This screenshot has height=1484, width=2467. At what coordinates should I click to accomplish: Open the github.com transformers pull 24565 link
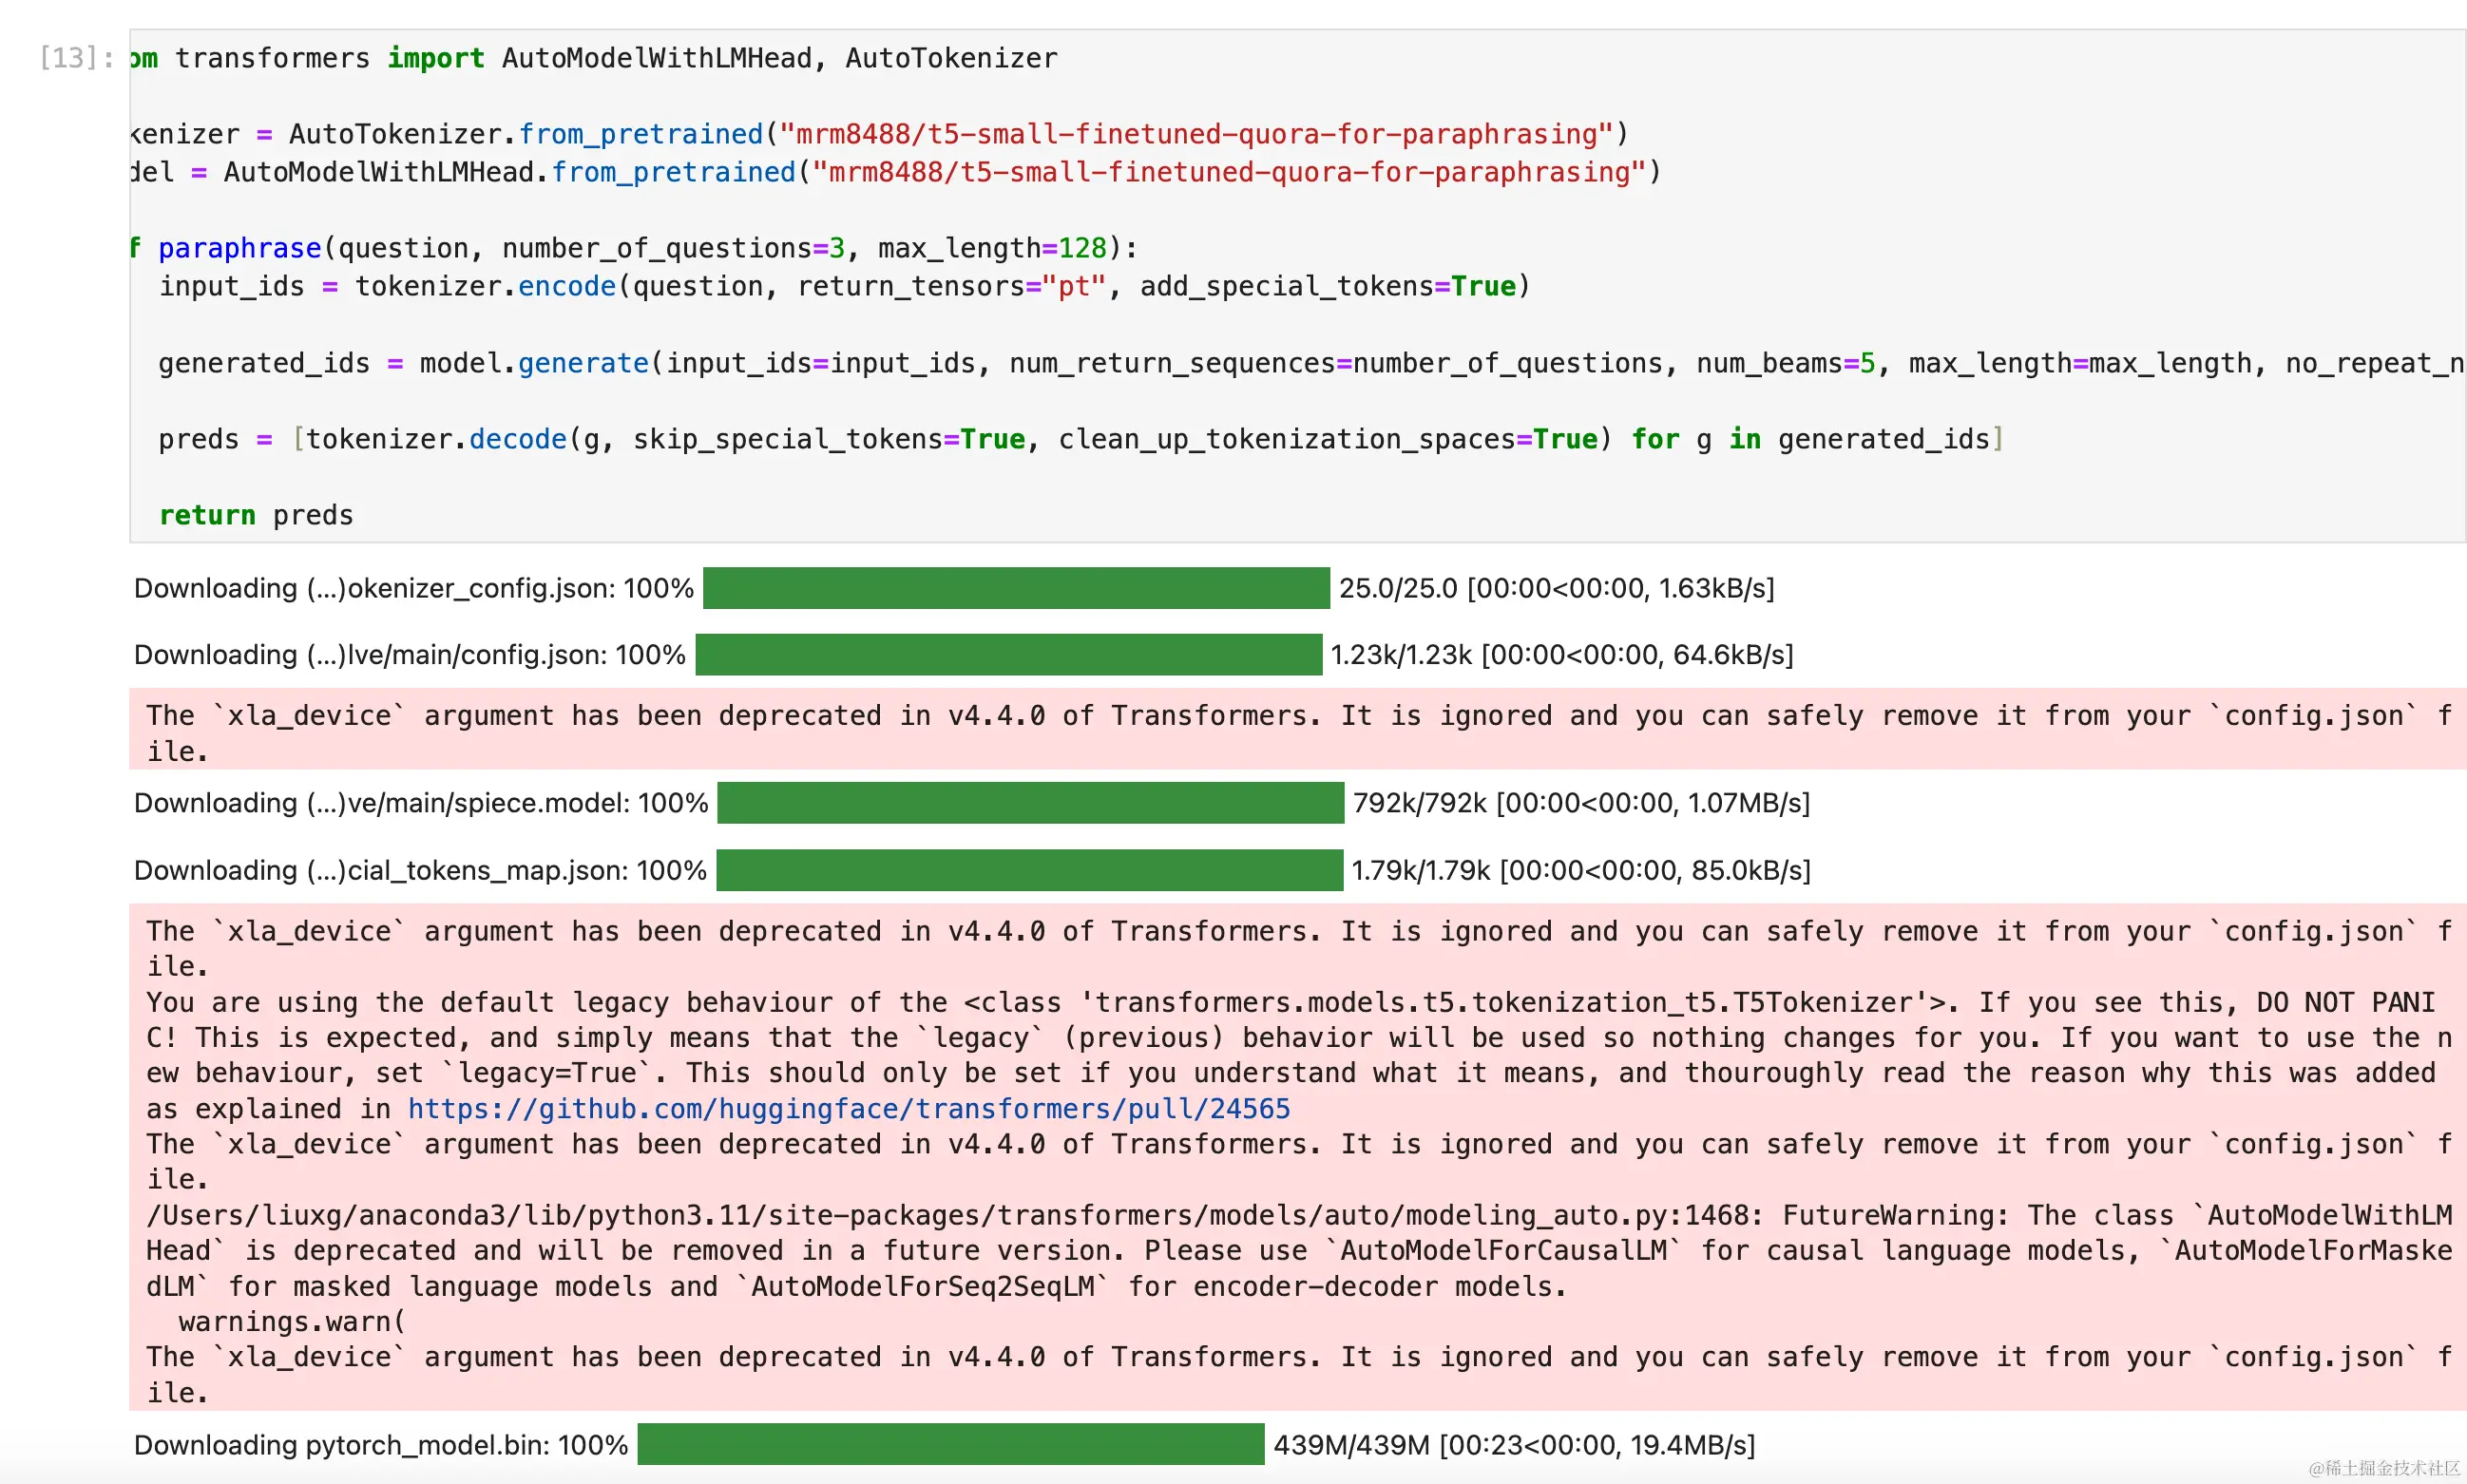point(848,1109)
